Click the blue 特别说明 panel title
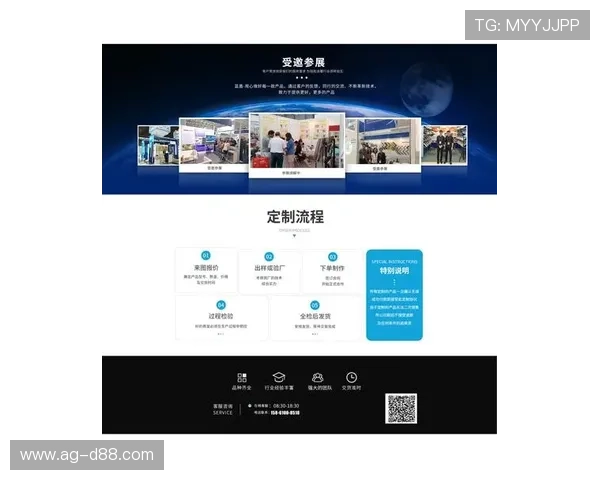 click(x=394, y=270)
